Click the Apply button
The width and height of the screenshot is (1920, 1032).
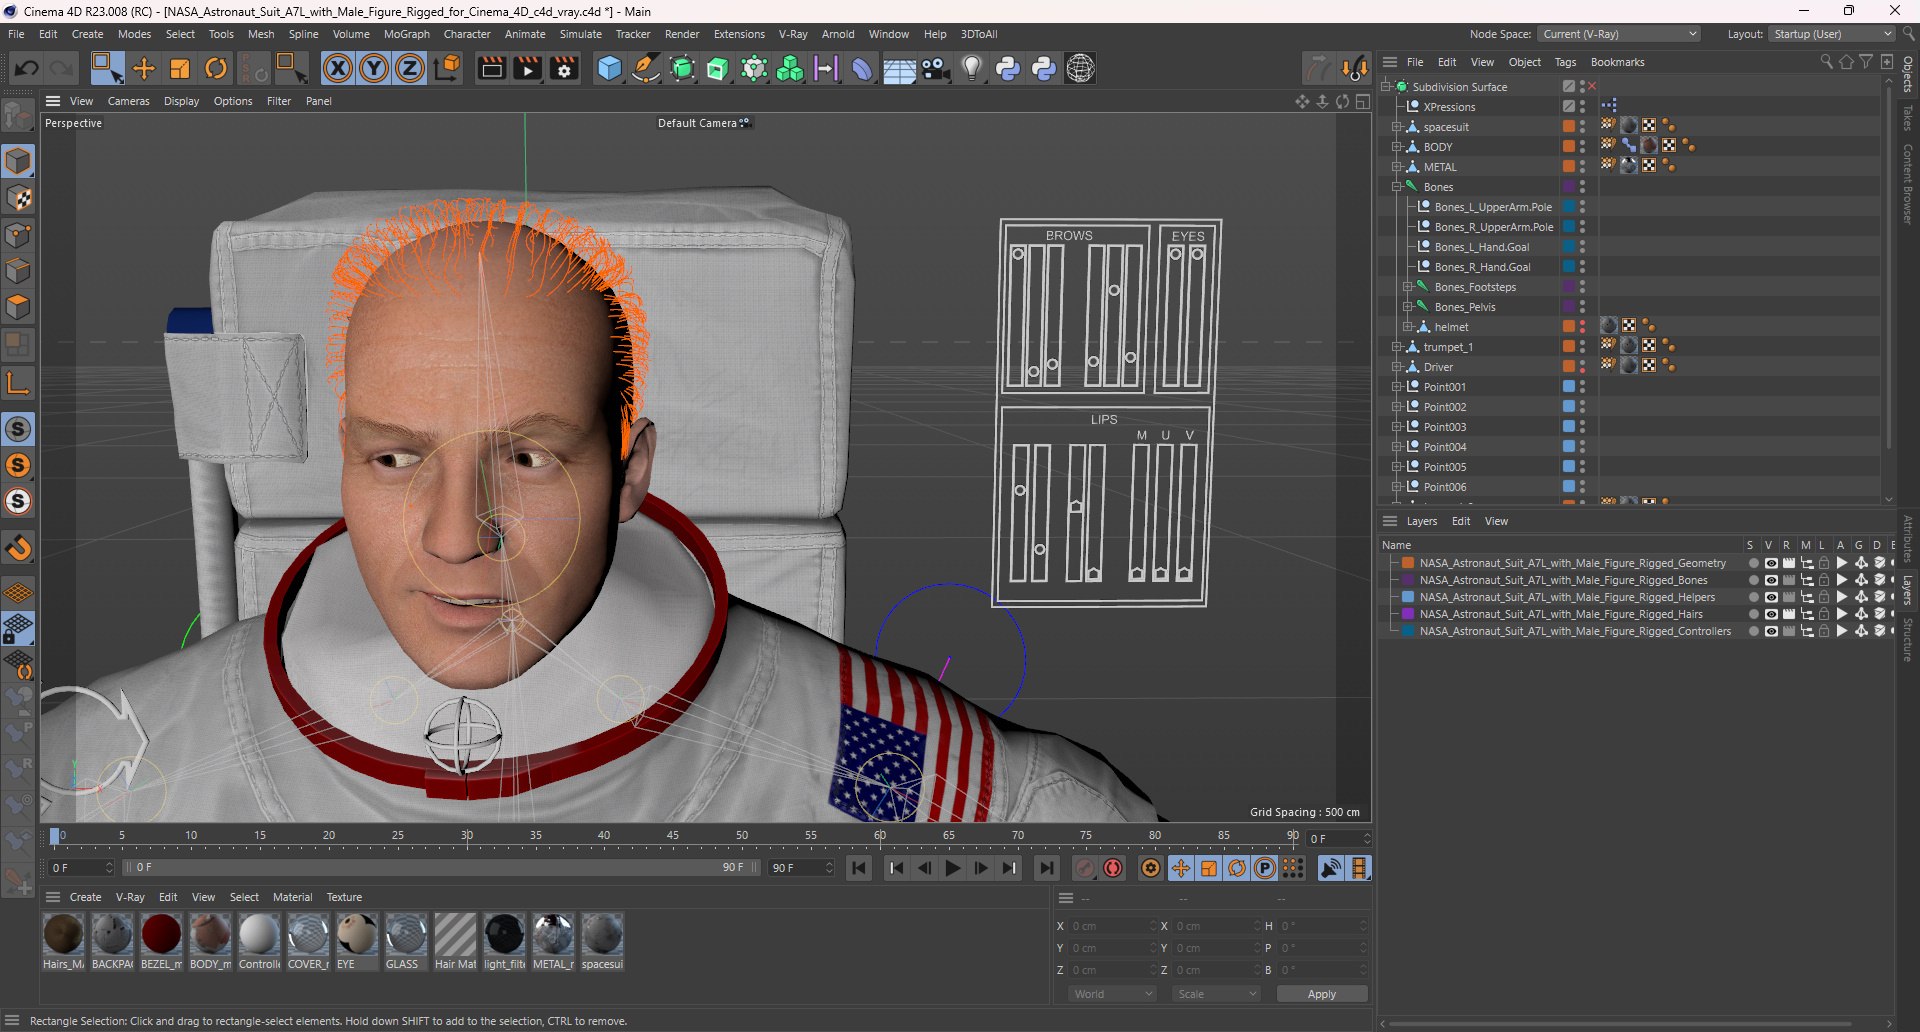click(1321, 994)
